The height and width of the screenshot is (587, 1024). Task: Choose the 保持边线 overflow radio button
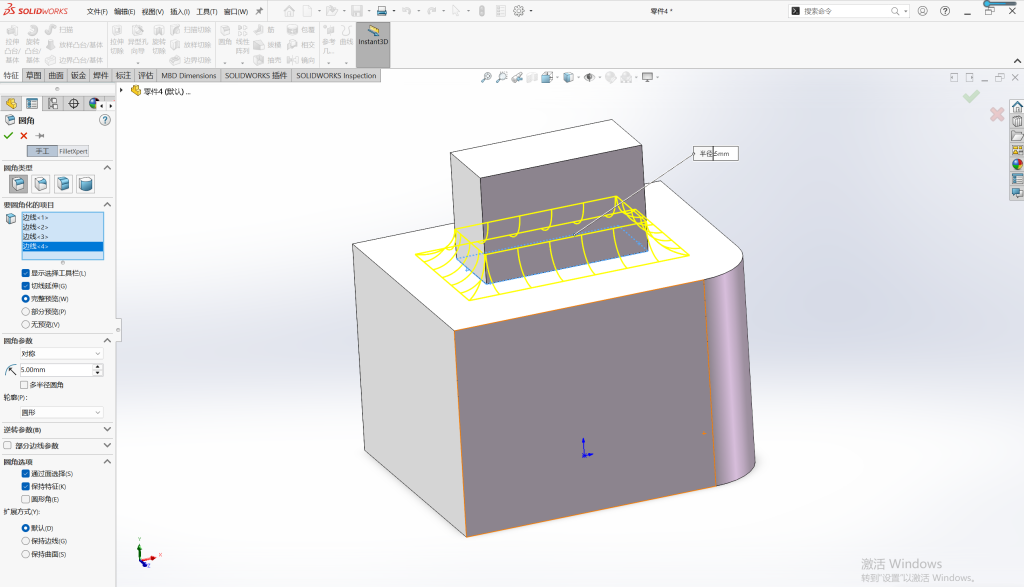click(x=25, y=541)
